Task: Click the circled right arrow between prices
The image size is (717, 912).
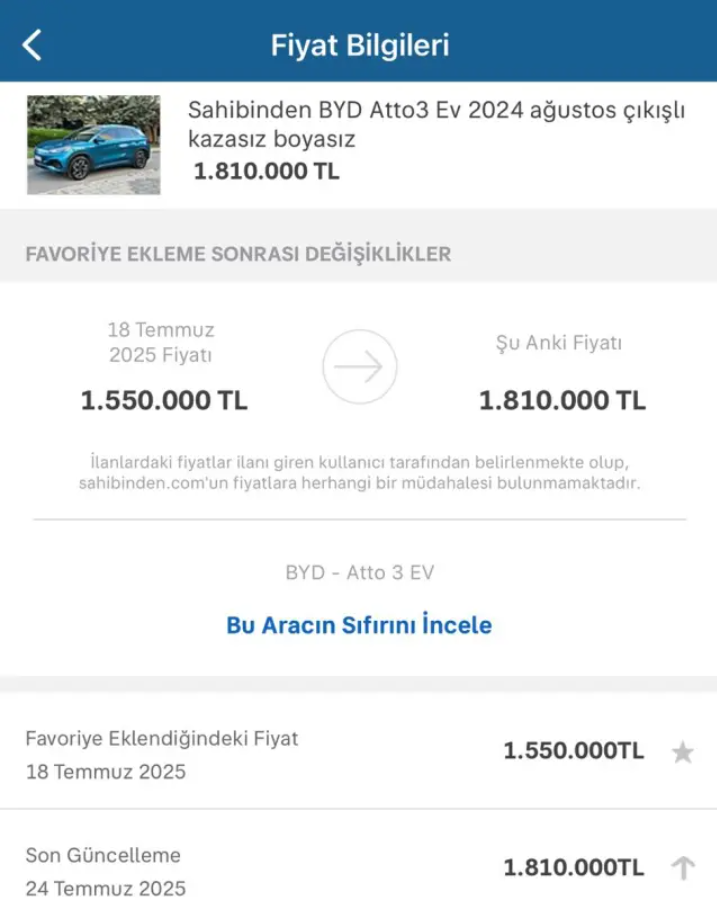Action: 359,367
